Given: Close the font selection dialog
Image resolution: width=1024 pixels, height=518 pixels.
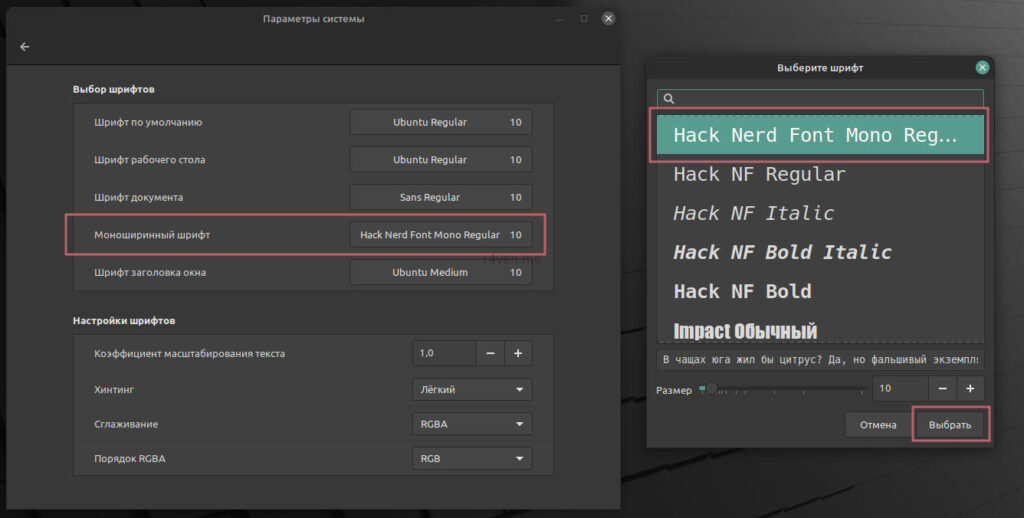Looking at the screenshot, I should (x=982, y=67).
